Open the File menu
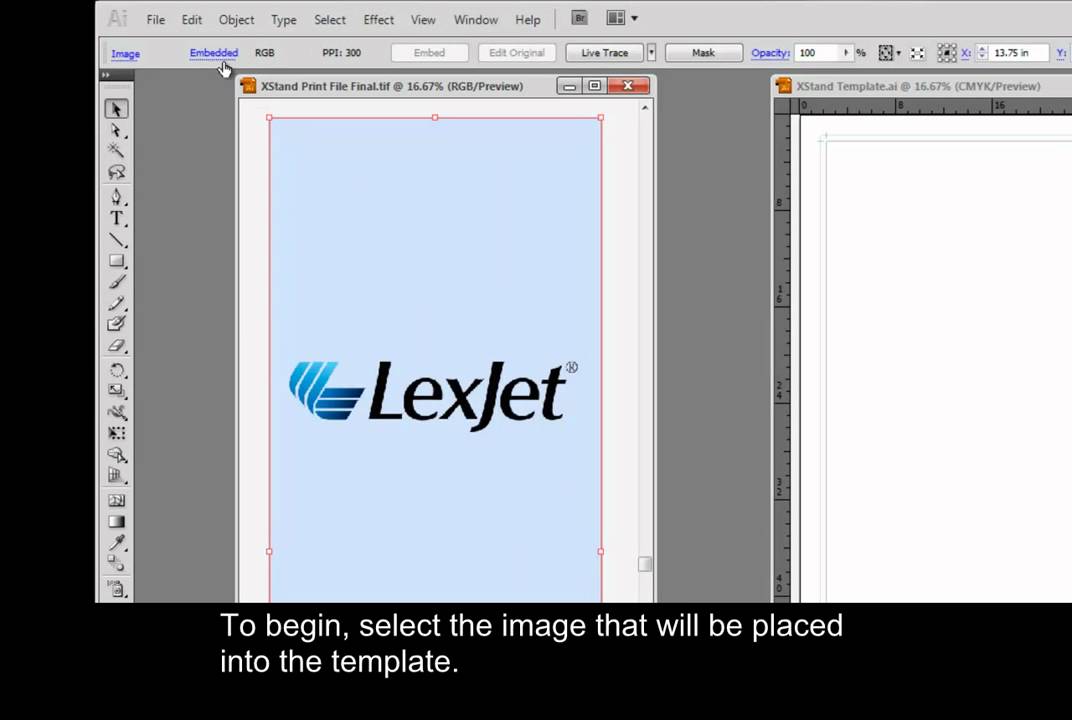 point(156,20)
